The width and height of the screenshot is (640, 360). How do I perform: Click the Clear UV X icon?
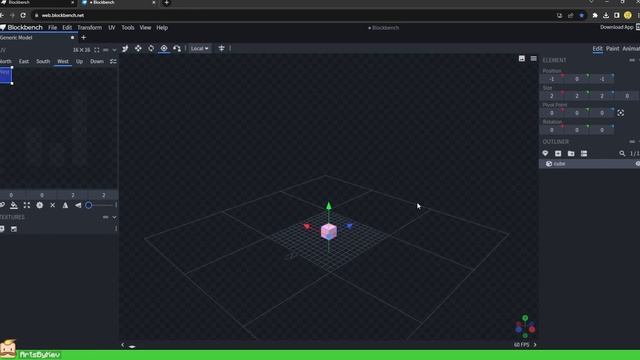click(x=53, y=205)
